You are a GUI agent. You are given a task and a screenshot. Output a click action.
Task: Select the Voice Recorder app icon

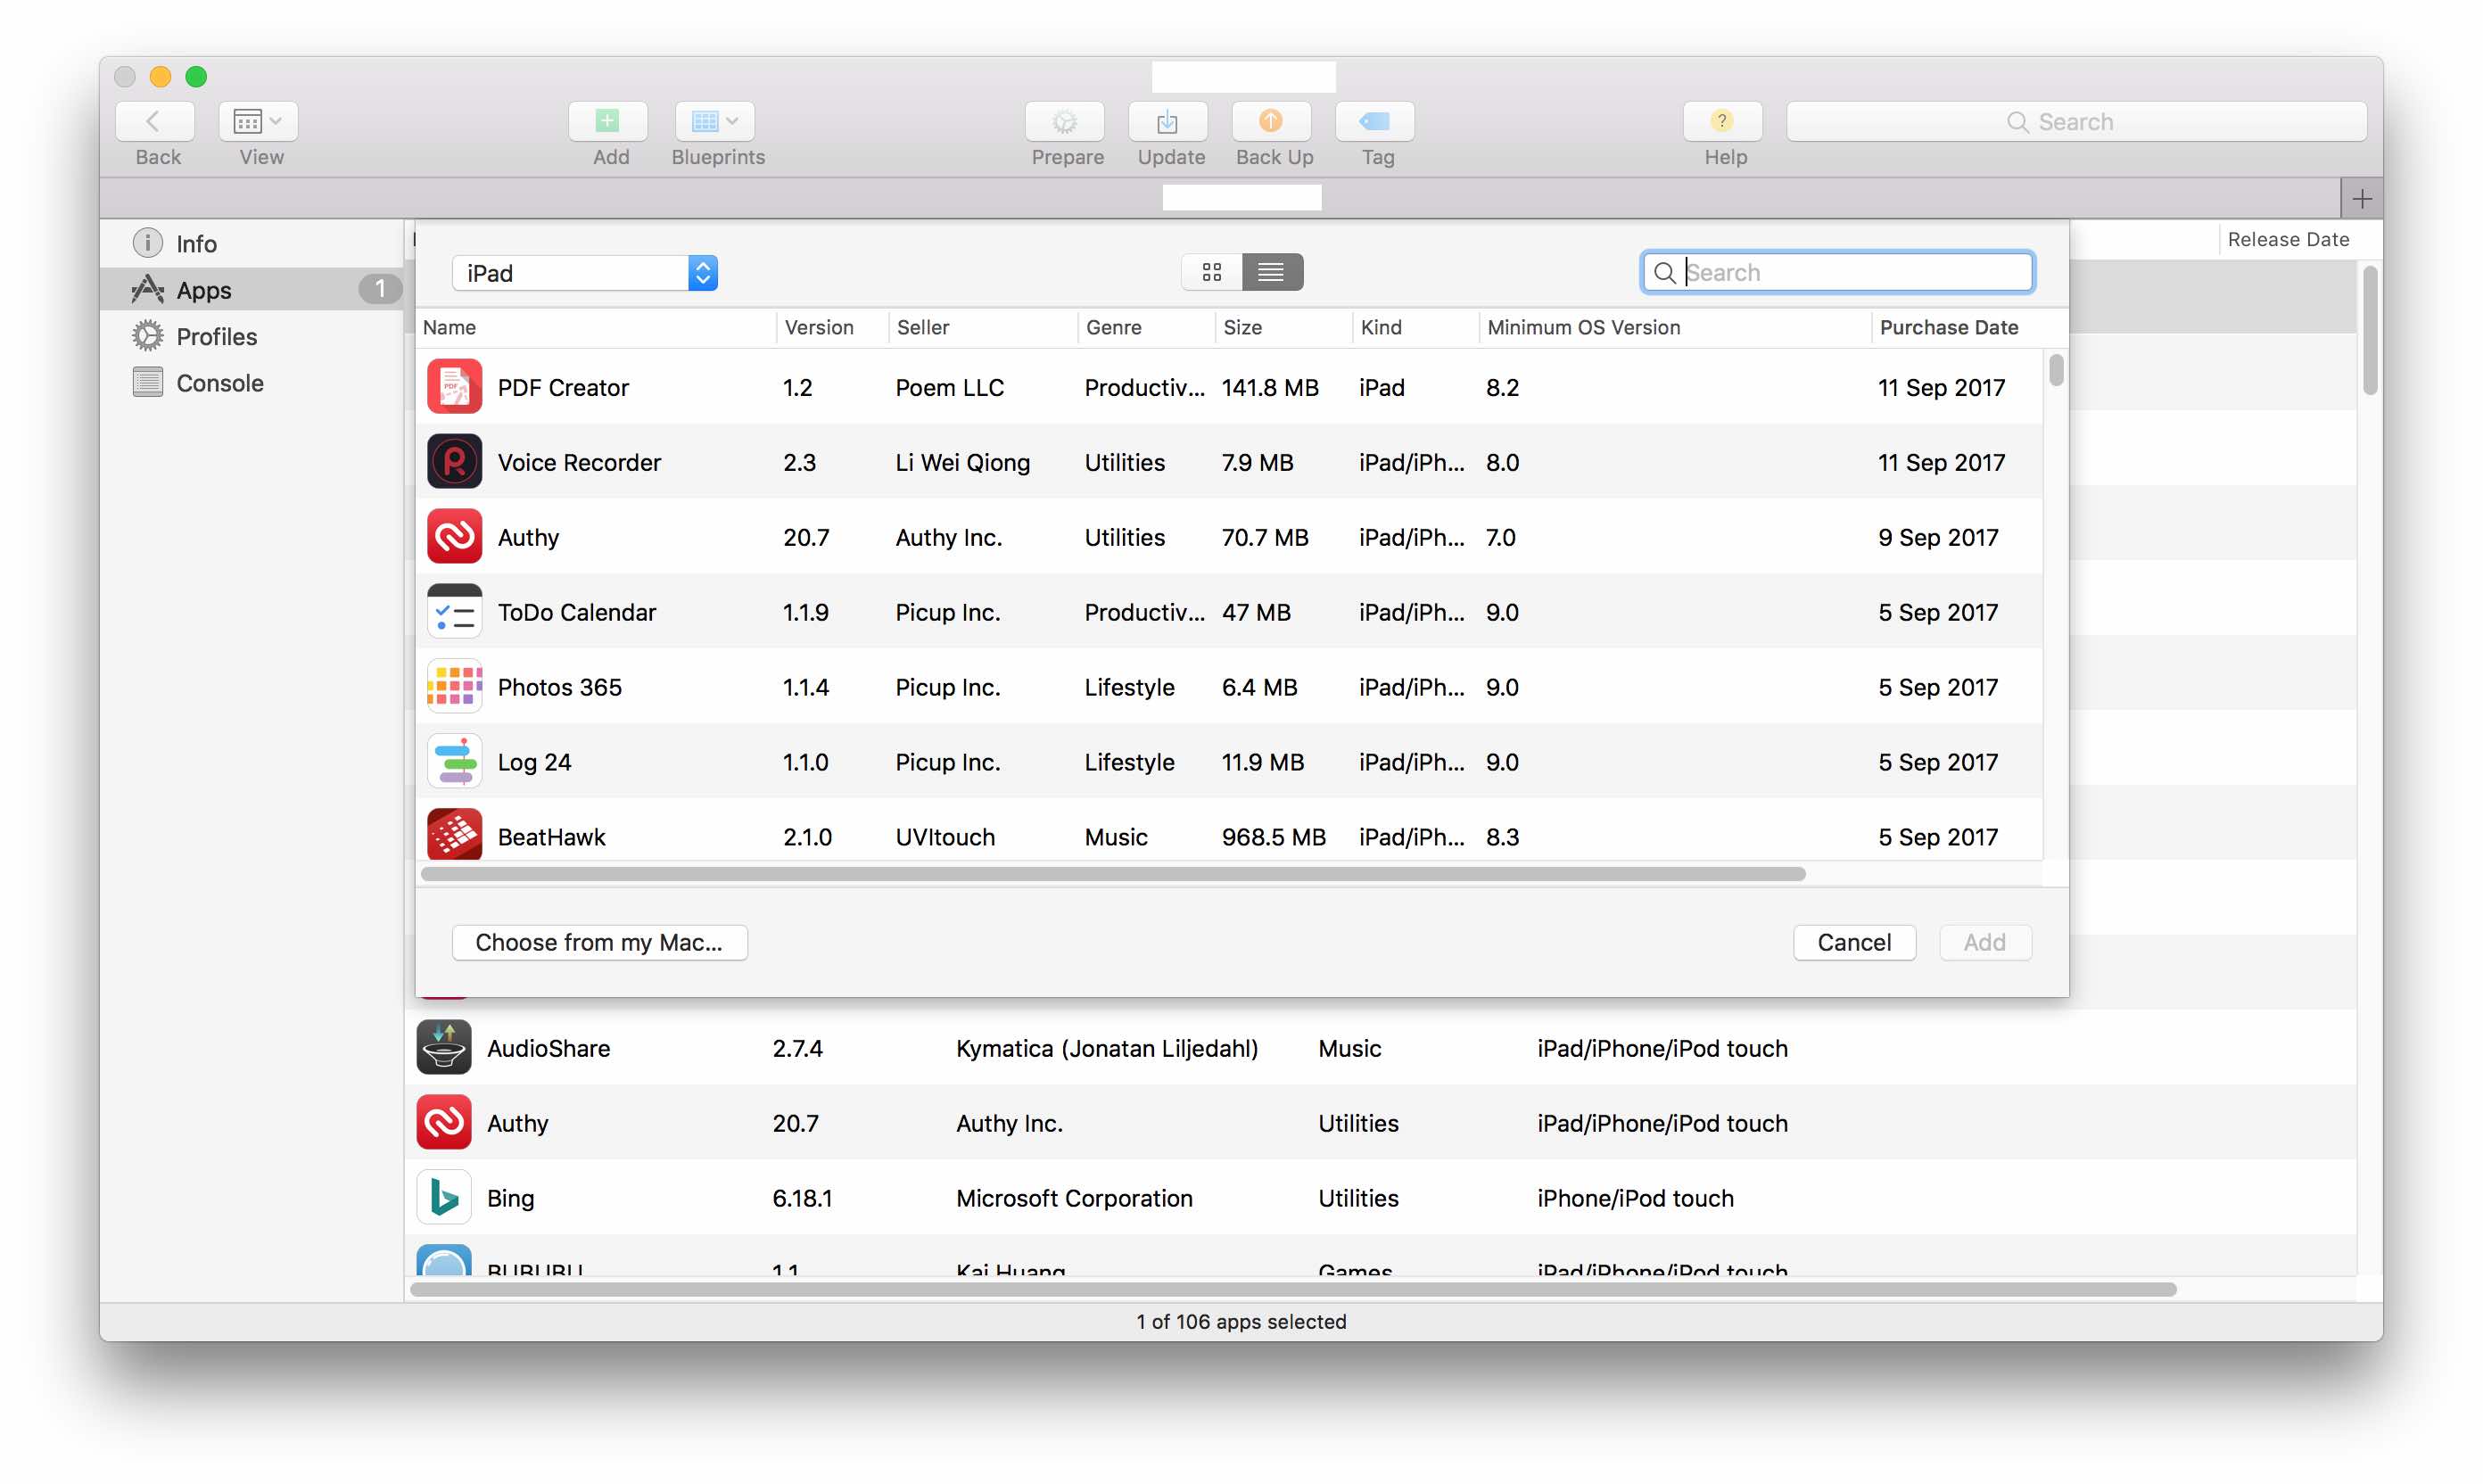point(454,461)
